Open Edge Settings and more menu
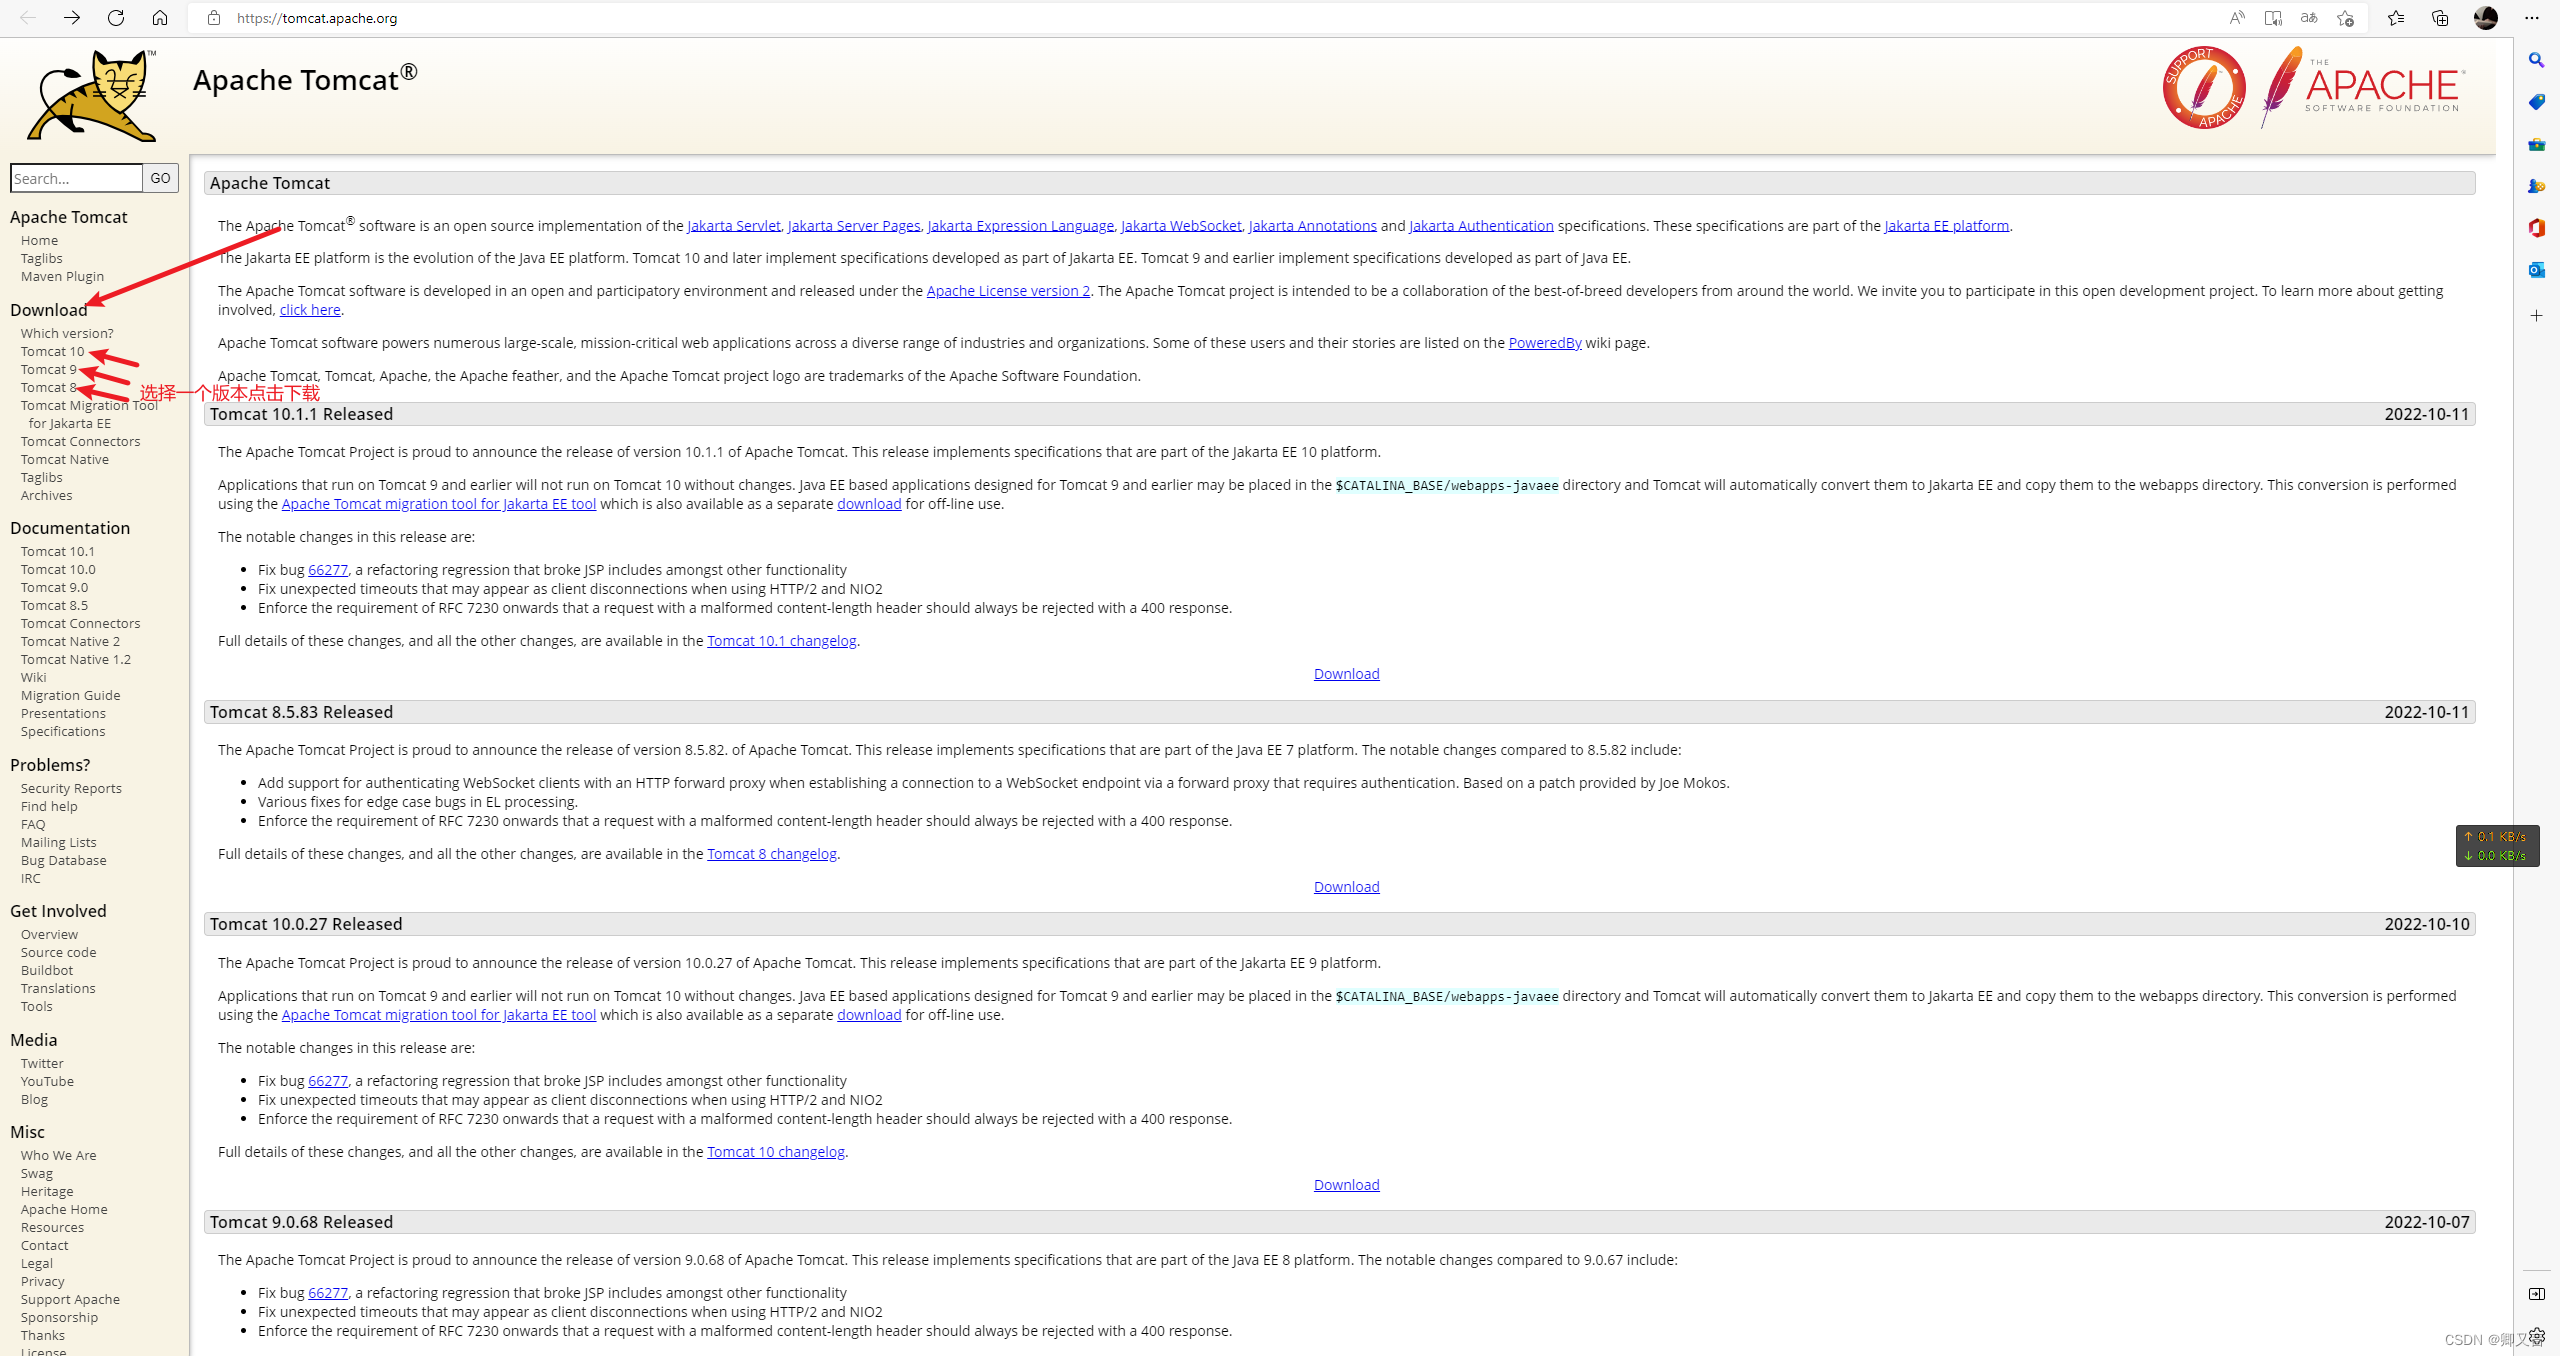Image resolution: width=2560 pixels, height=1356 pixels. (2532, 18)
